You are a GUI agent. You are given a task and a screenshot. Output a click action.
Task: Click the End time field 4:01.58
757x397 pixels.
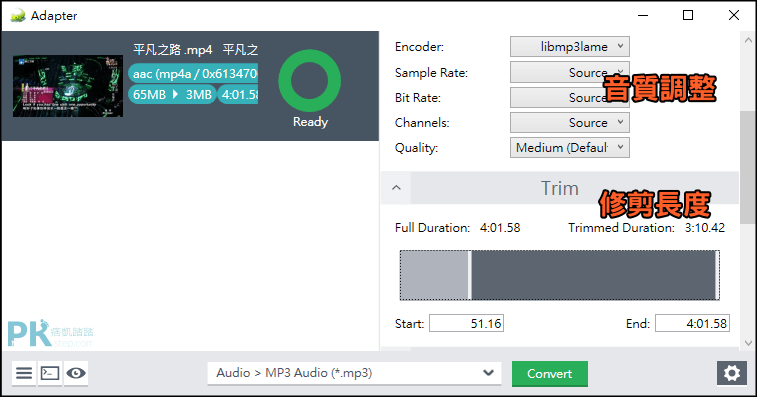point(692,324)
